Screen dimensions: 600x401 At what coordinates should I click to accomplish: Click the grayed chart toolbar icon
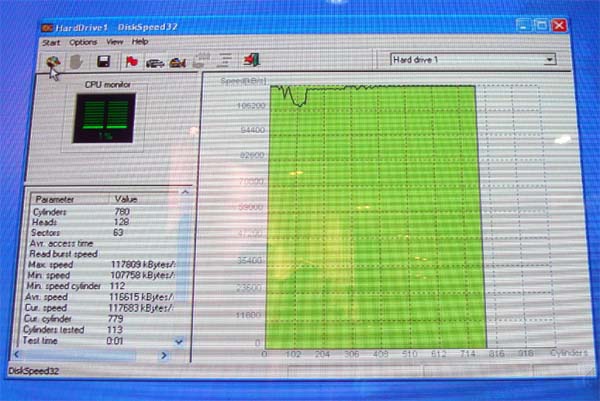tap(201, 61)
